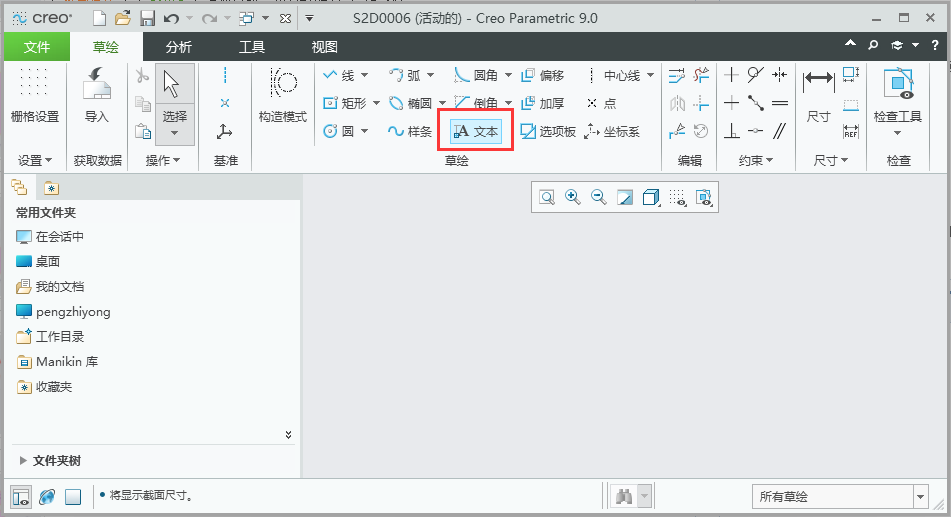This screenshot has width=951, height=517.
Task: Undo the last action
Action: (172, 18)
